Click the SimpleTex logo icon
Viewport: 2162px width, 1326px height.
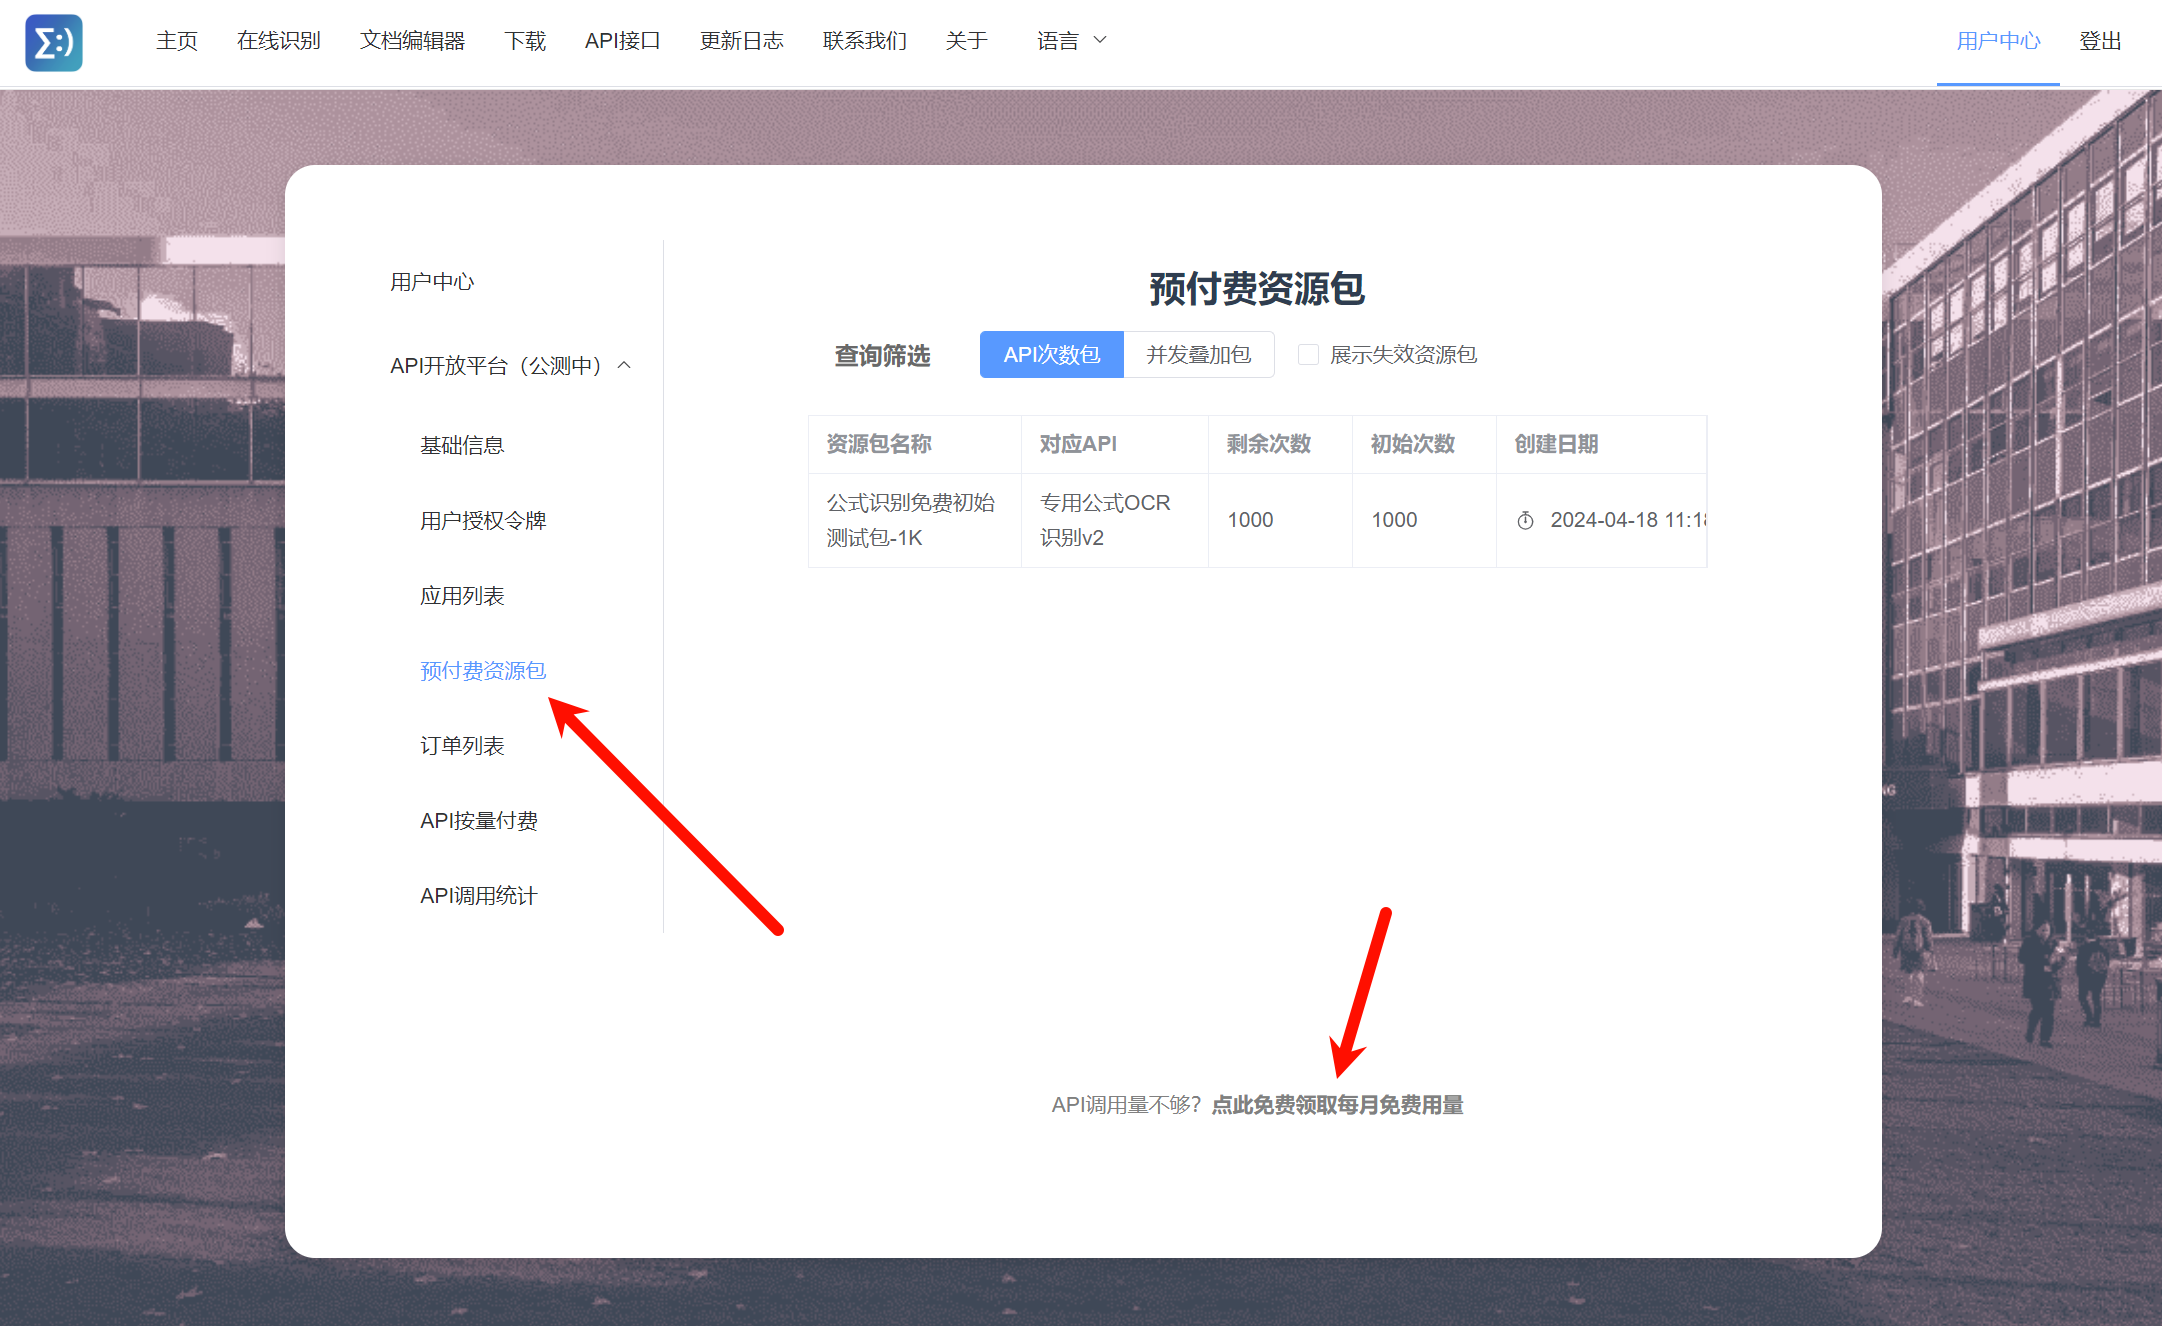54,42
